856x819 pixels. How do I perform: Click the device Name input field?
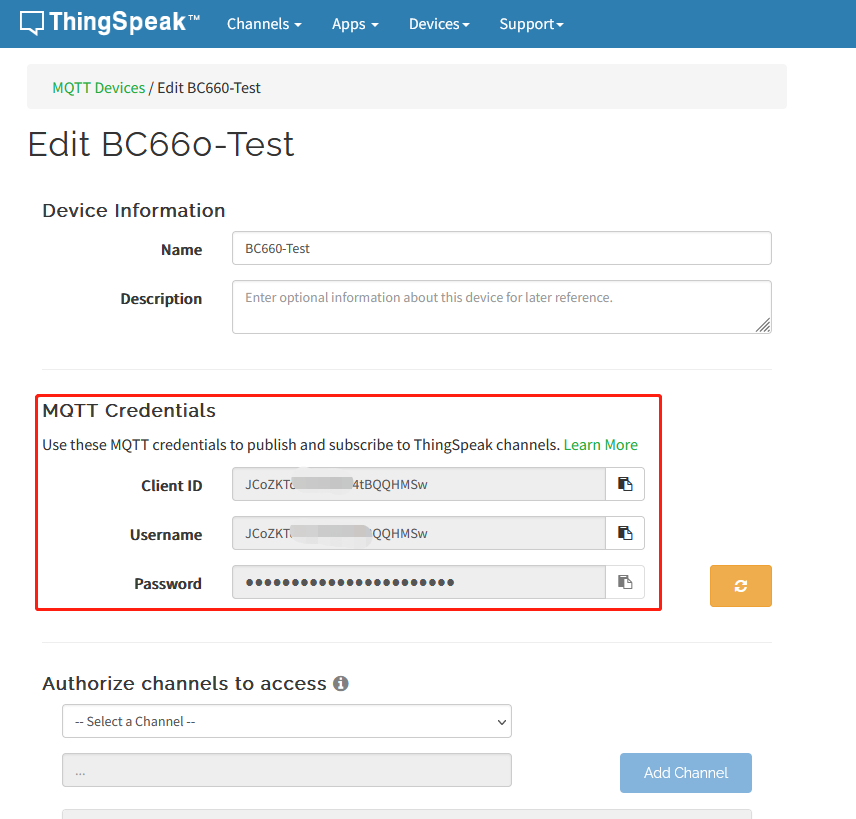tap(502, 248)
